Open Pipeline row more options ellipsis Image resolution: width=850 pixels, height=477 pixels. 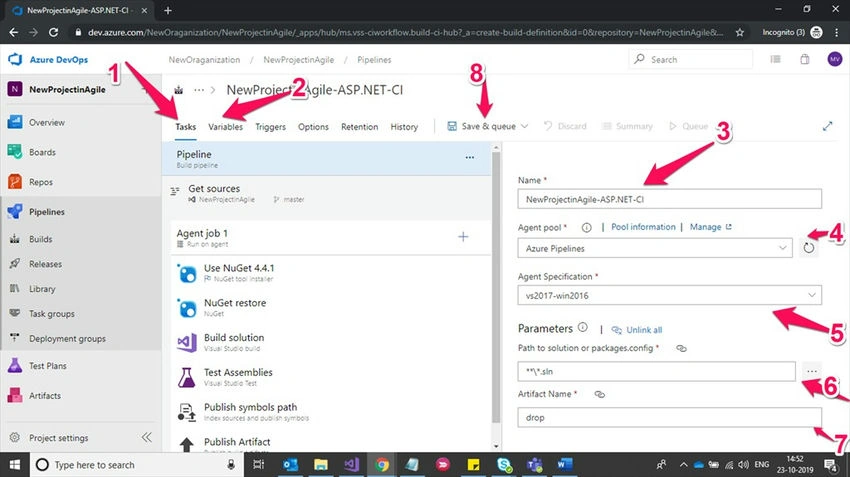point(469,158)
